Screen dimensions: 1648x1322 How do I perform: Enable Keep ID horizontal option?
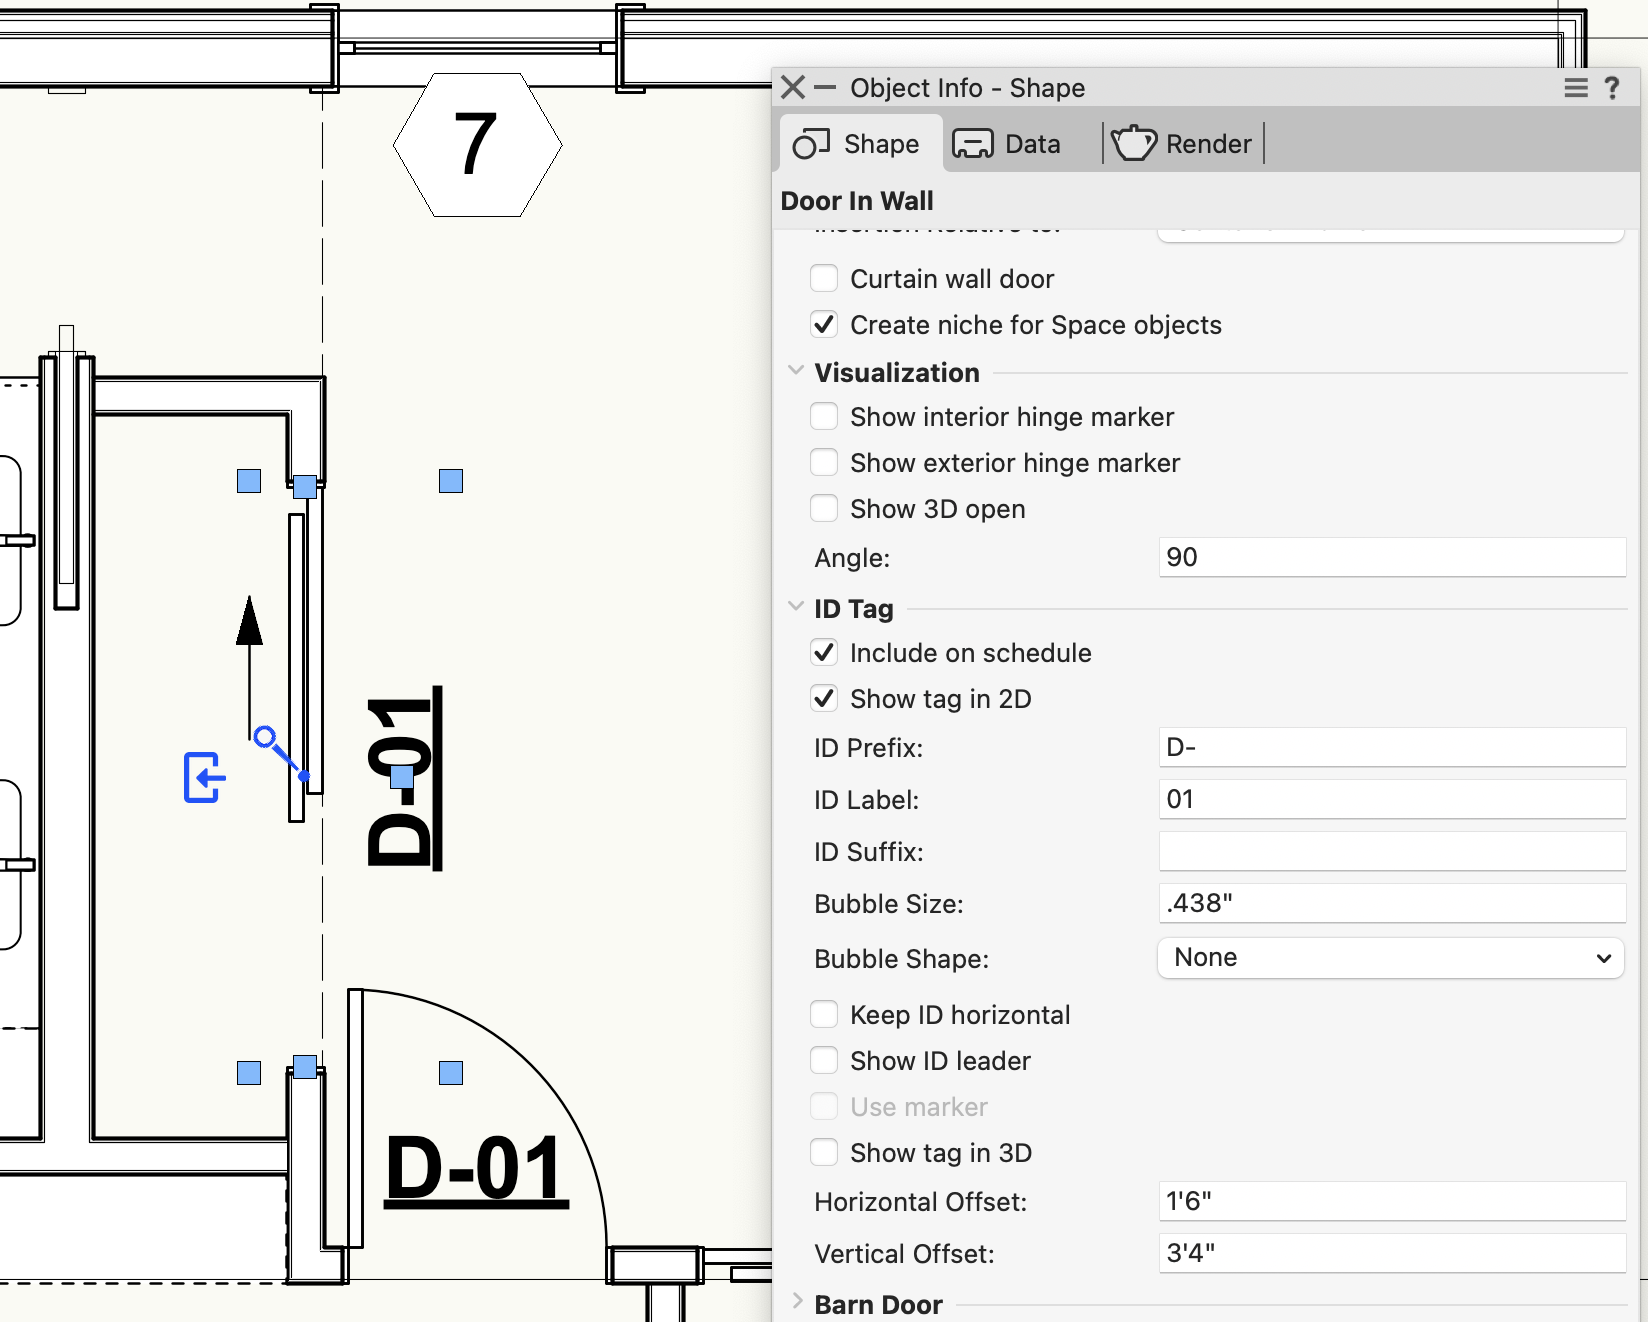click(824, 1014)
